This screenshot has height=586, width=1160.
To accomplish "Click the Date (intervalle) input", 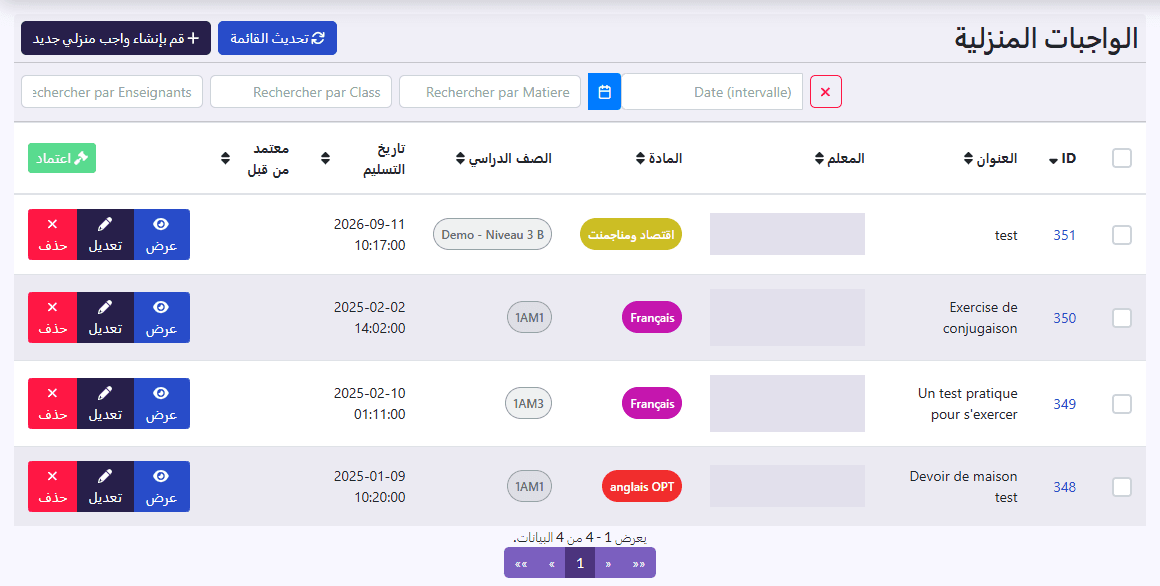I will coord(712,92).
